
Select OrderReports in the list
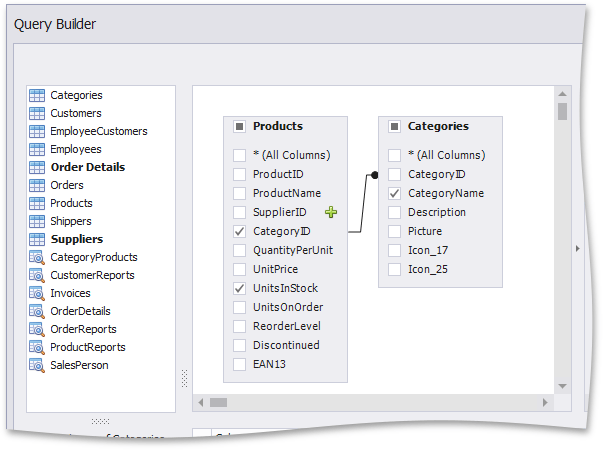83,329
